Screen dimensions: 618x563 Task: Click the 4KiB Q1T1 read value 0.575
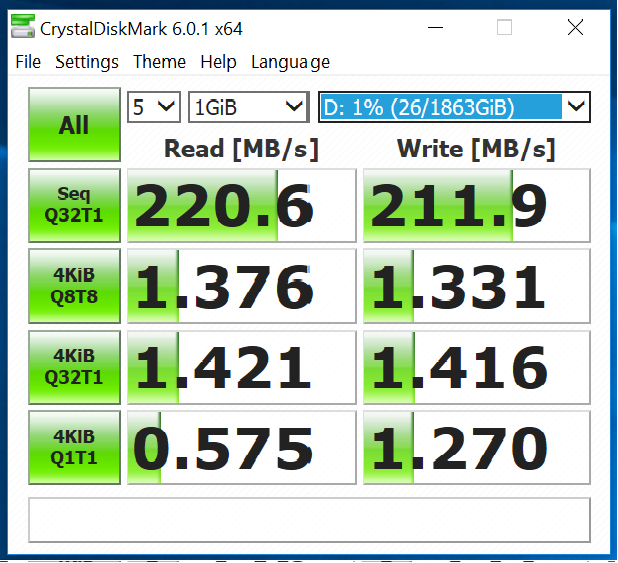point(242,448)
